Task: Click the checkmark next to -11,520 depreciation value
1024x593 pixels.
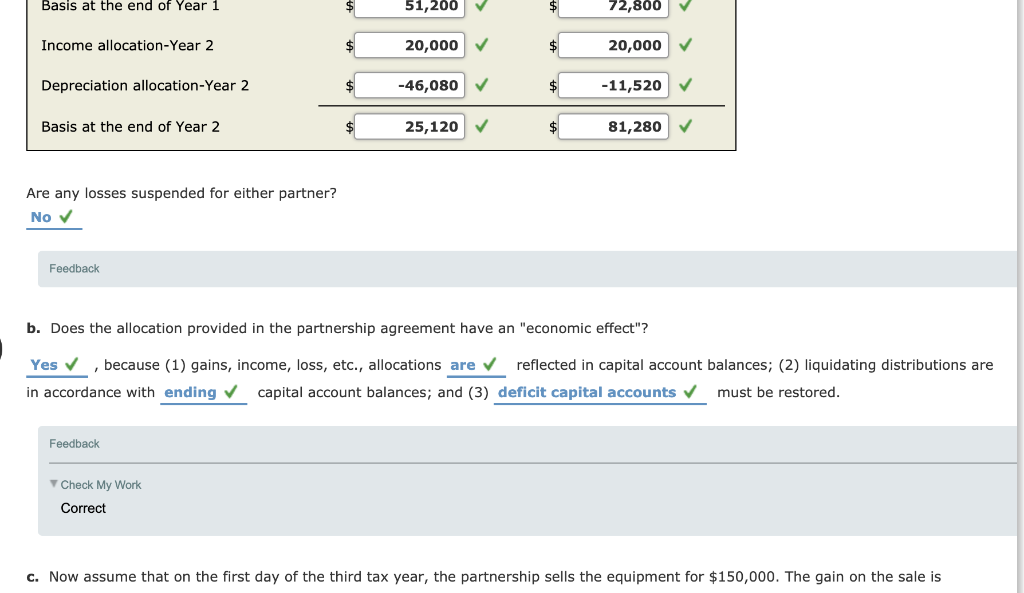Action: (684, 85)
